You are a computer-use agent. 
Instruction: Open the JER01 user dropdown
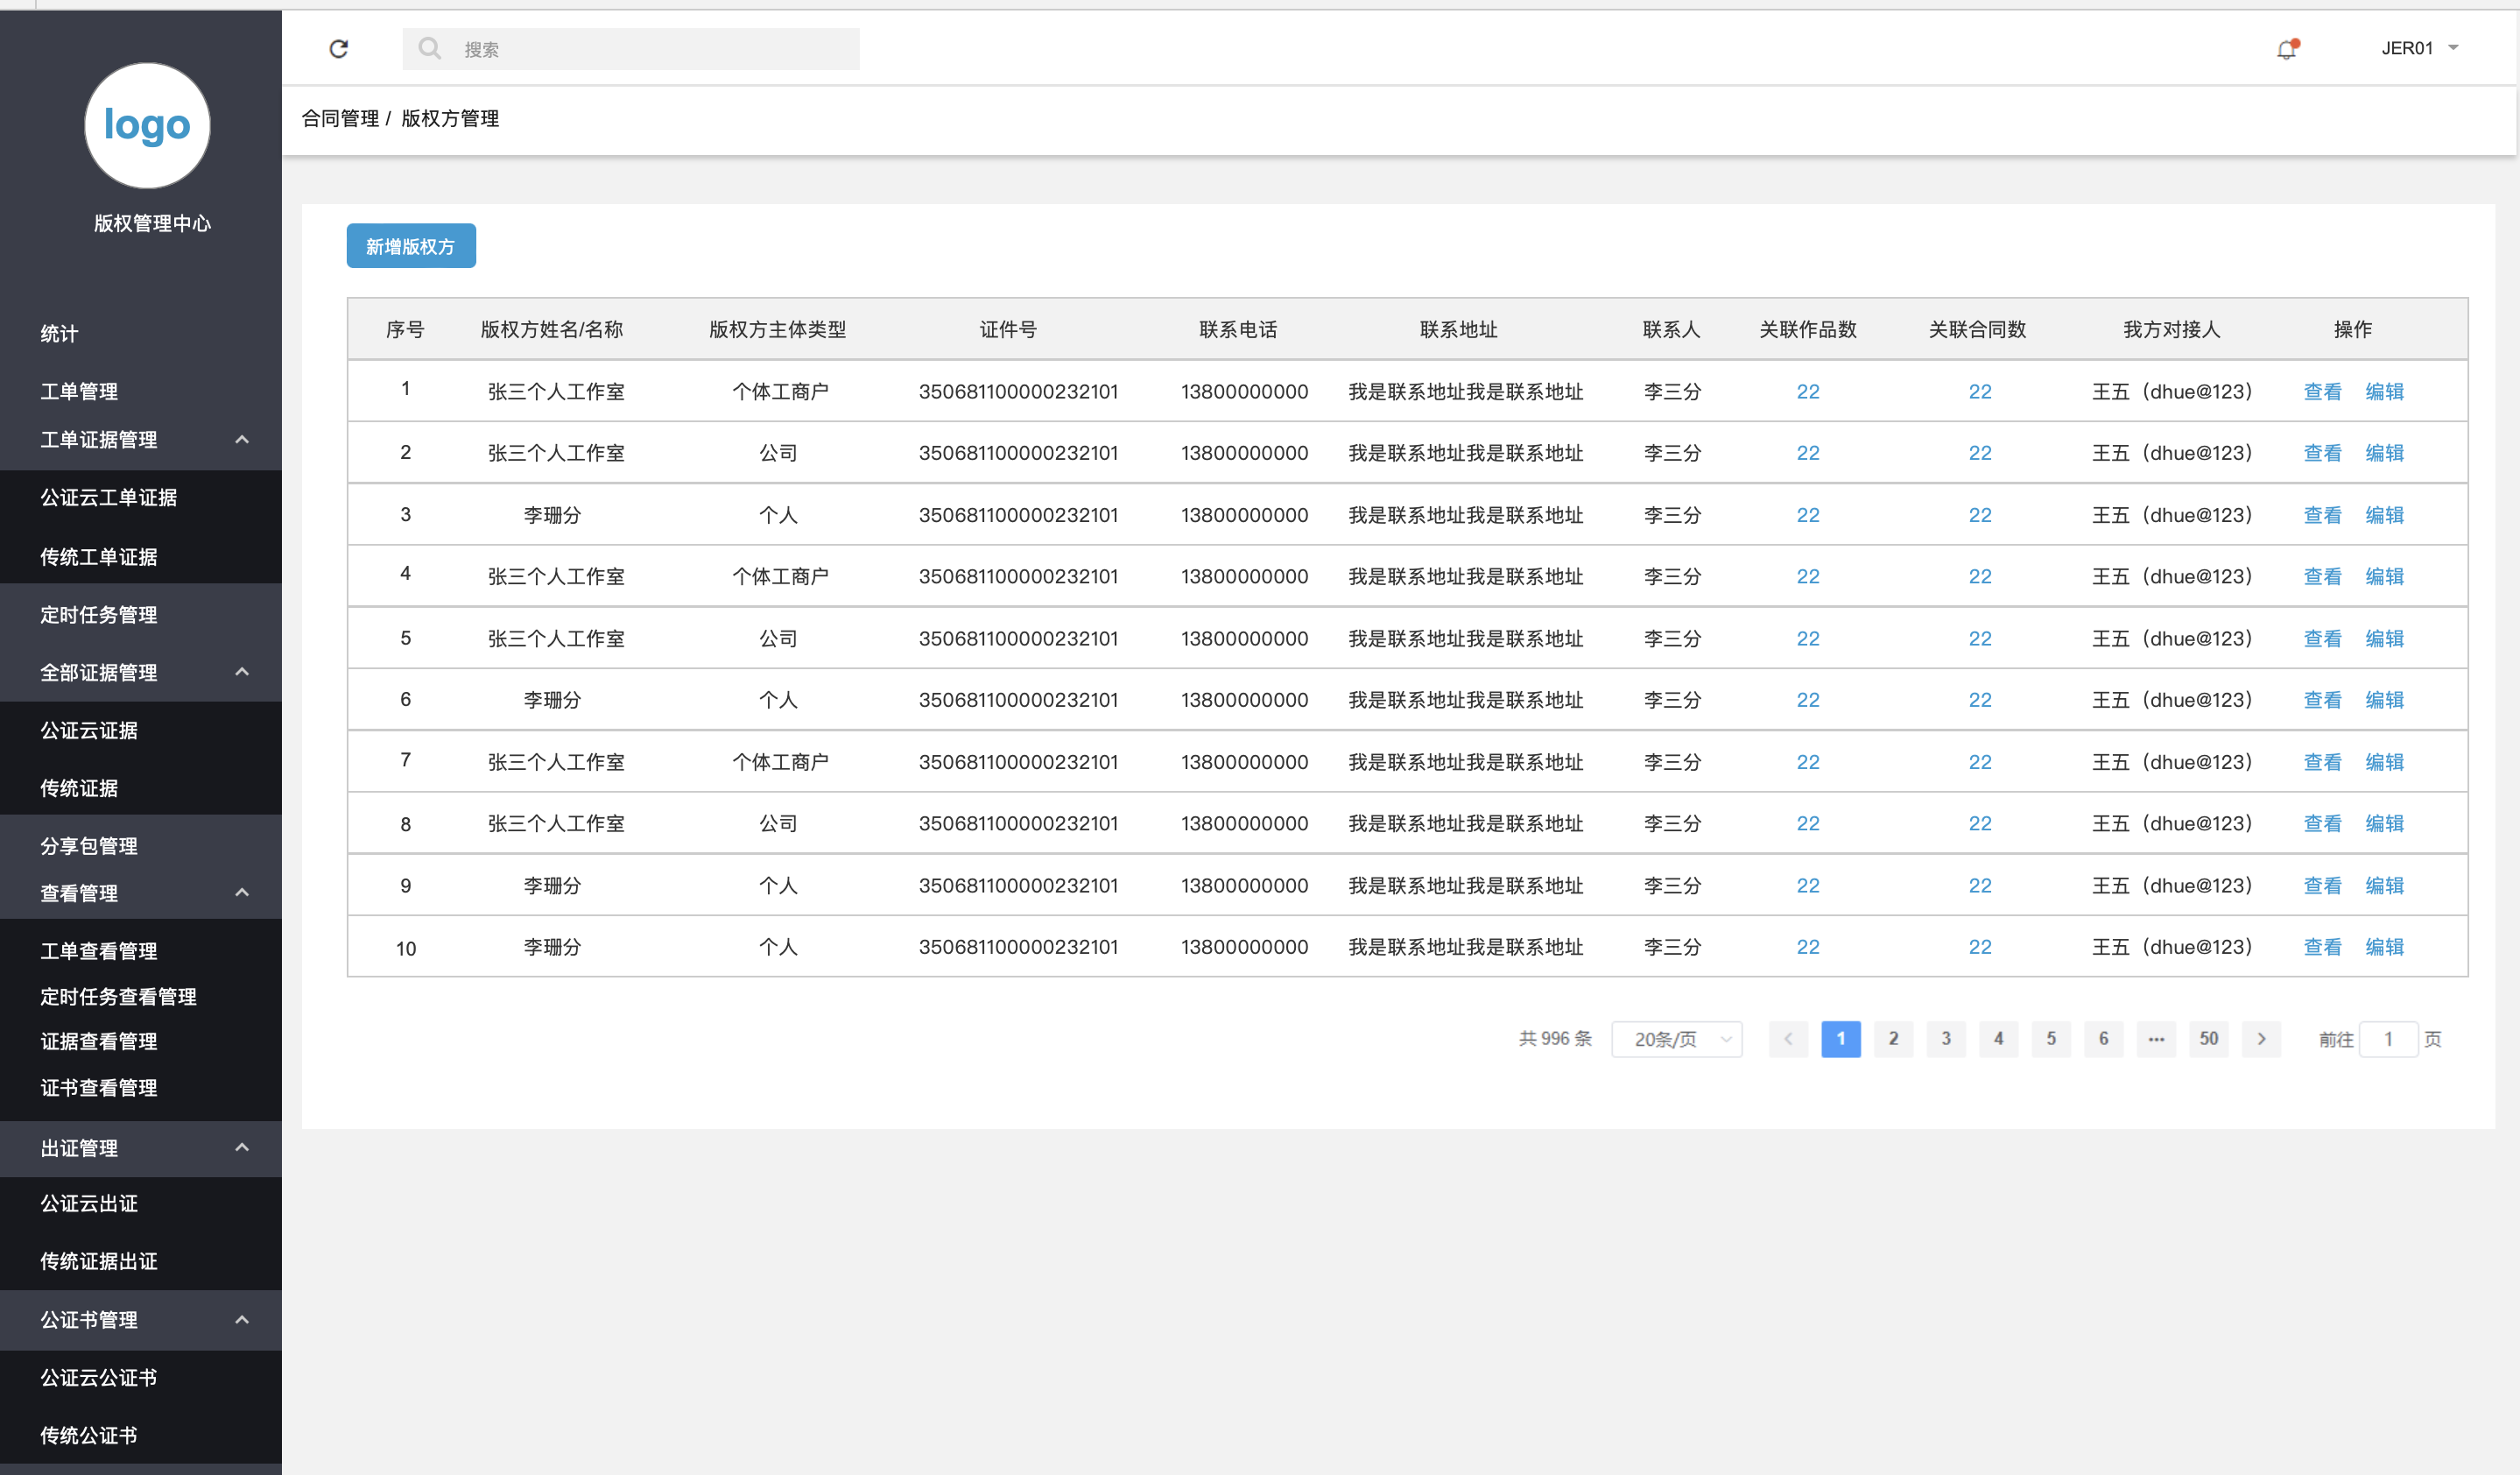coord(2419,48)
